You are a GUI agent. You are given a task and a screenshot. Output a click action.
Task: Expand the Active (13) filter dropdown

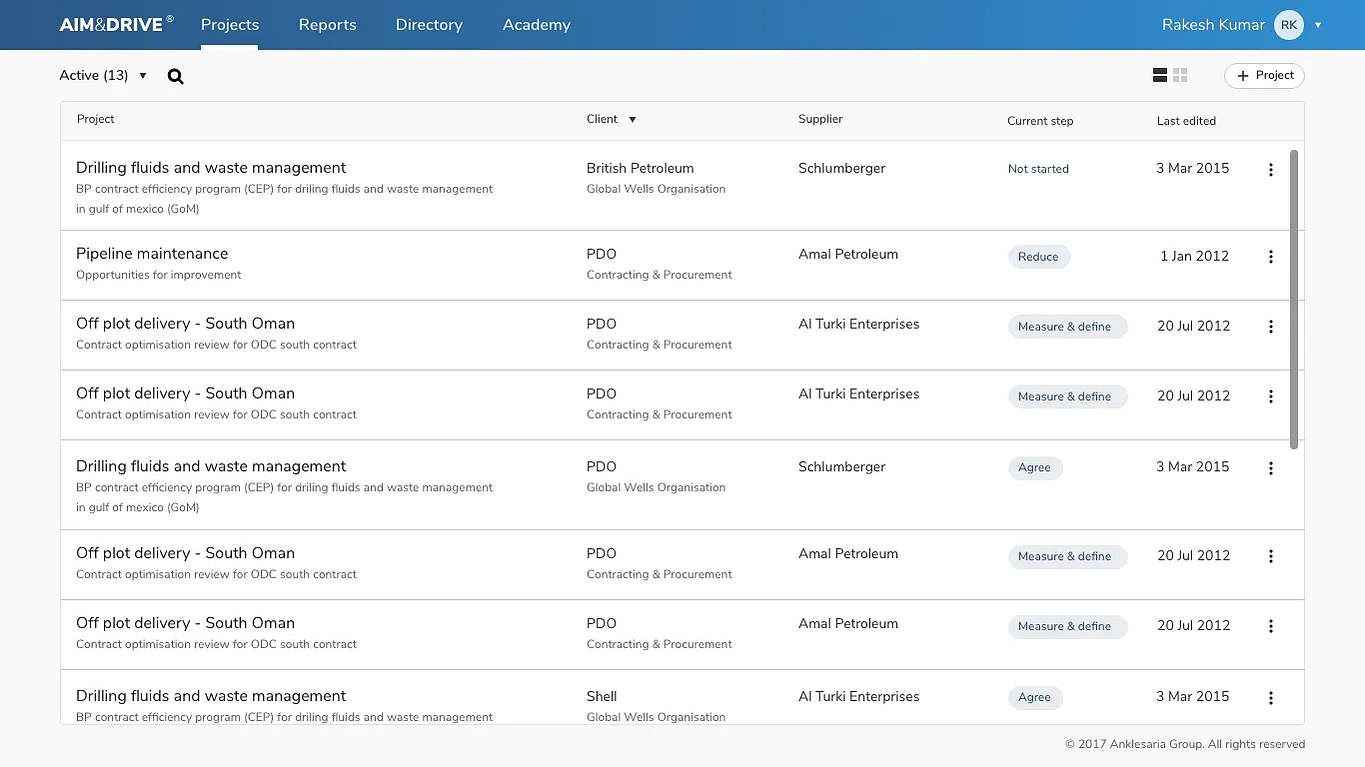103,75
